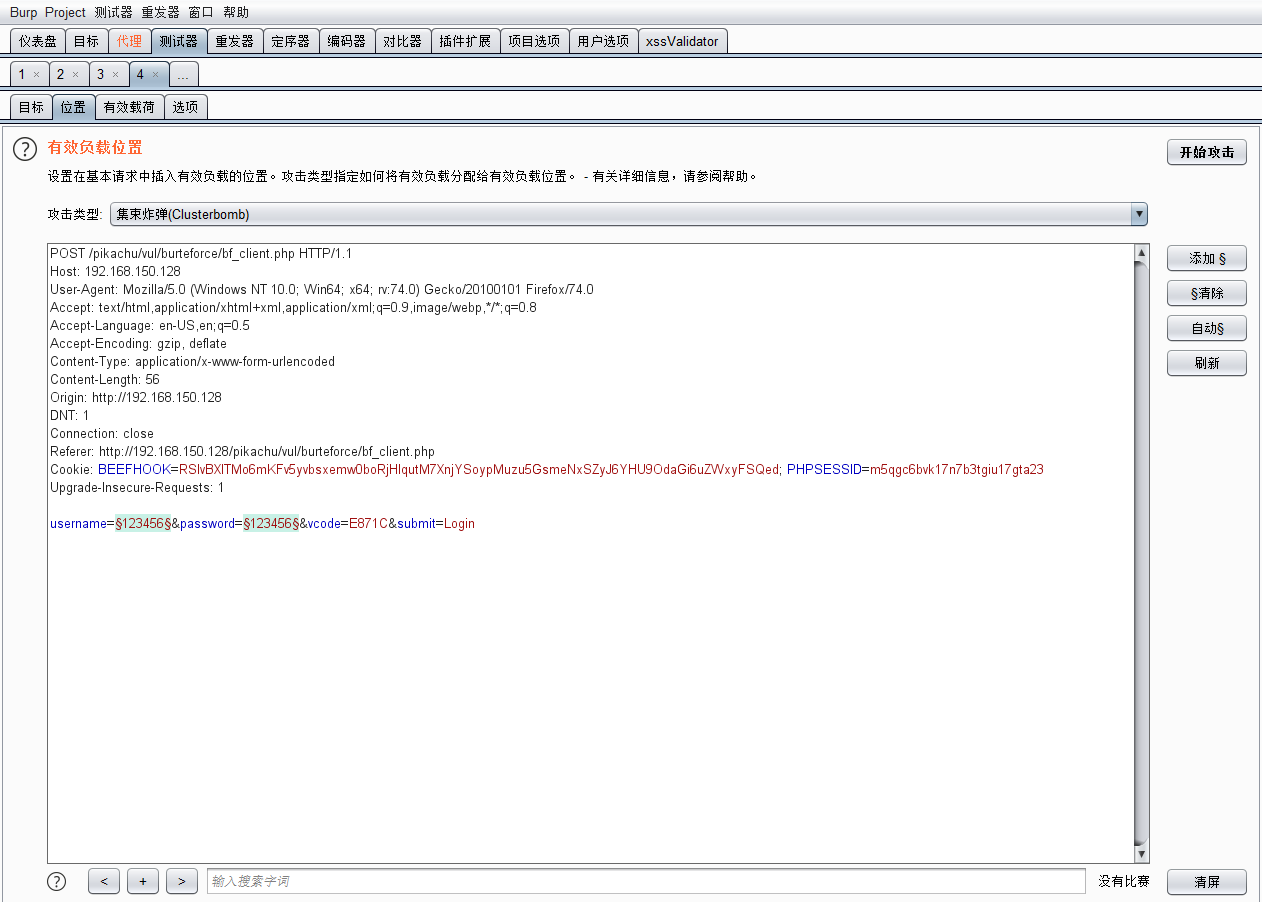Switch to the top-level 目标 tab
Image resolution: width=1262 pixels, height=902 pixels.
[86, 41]
